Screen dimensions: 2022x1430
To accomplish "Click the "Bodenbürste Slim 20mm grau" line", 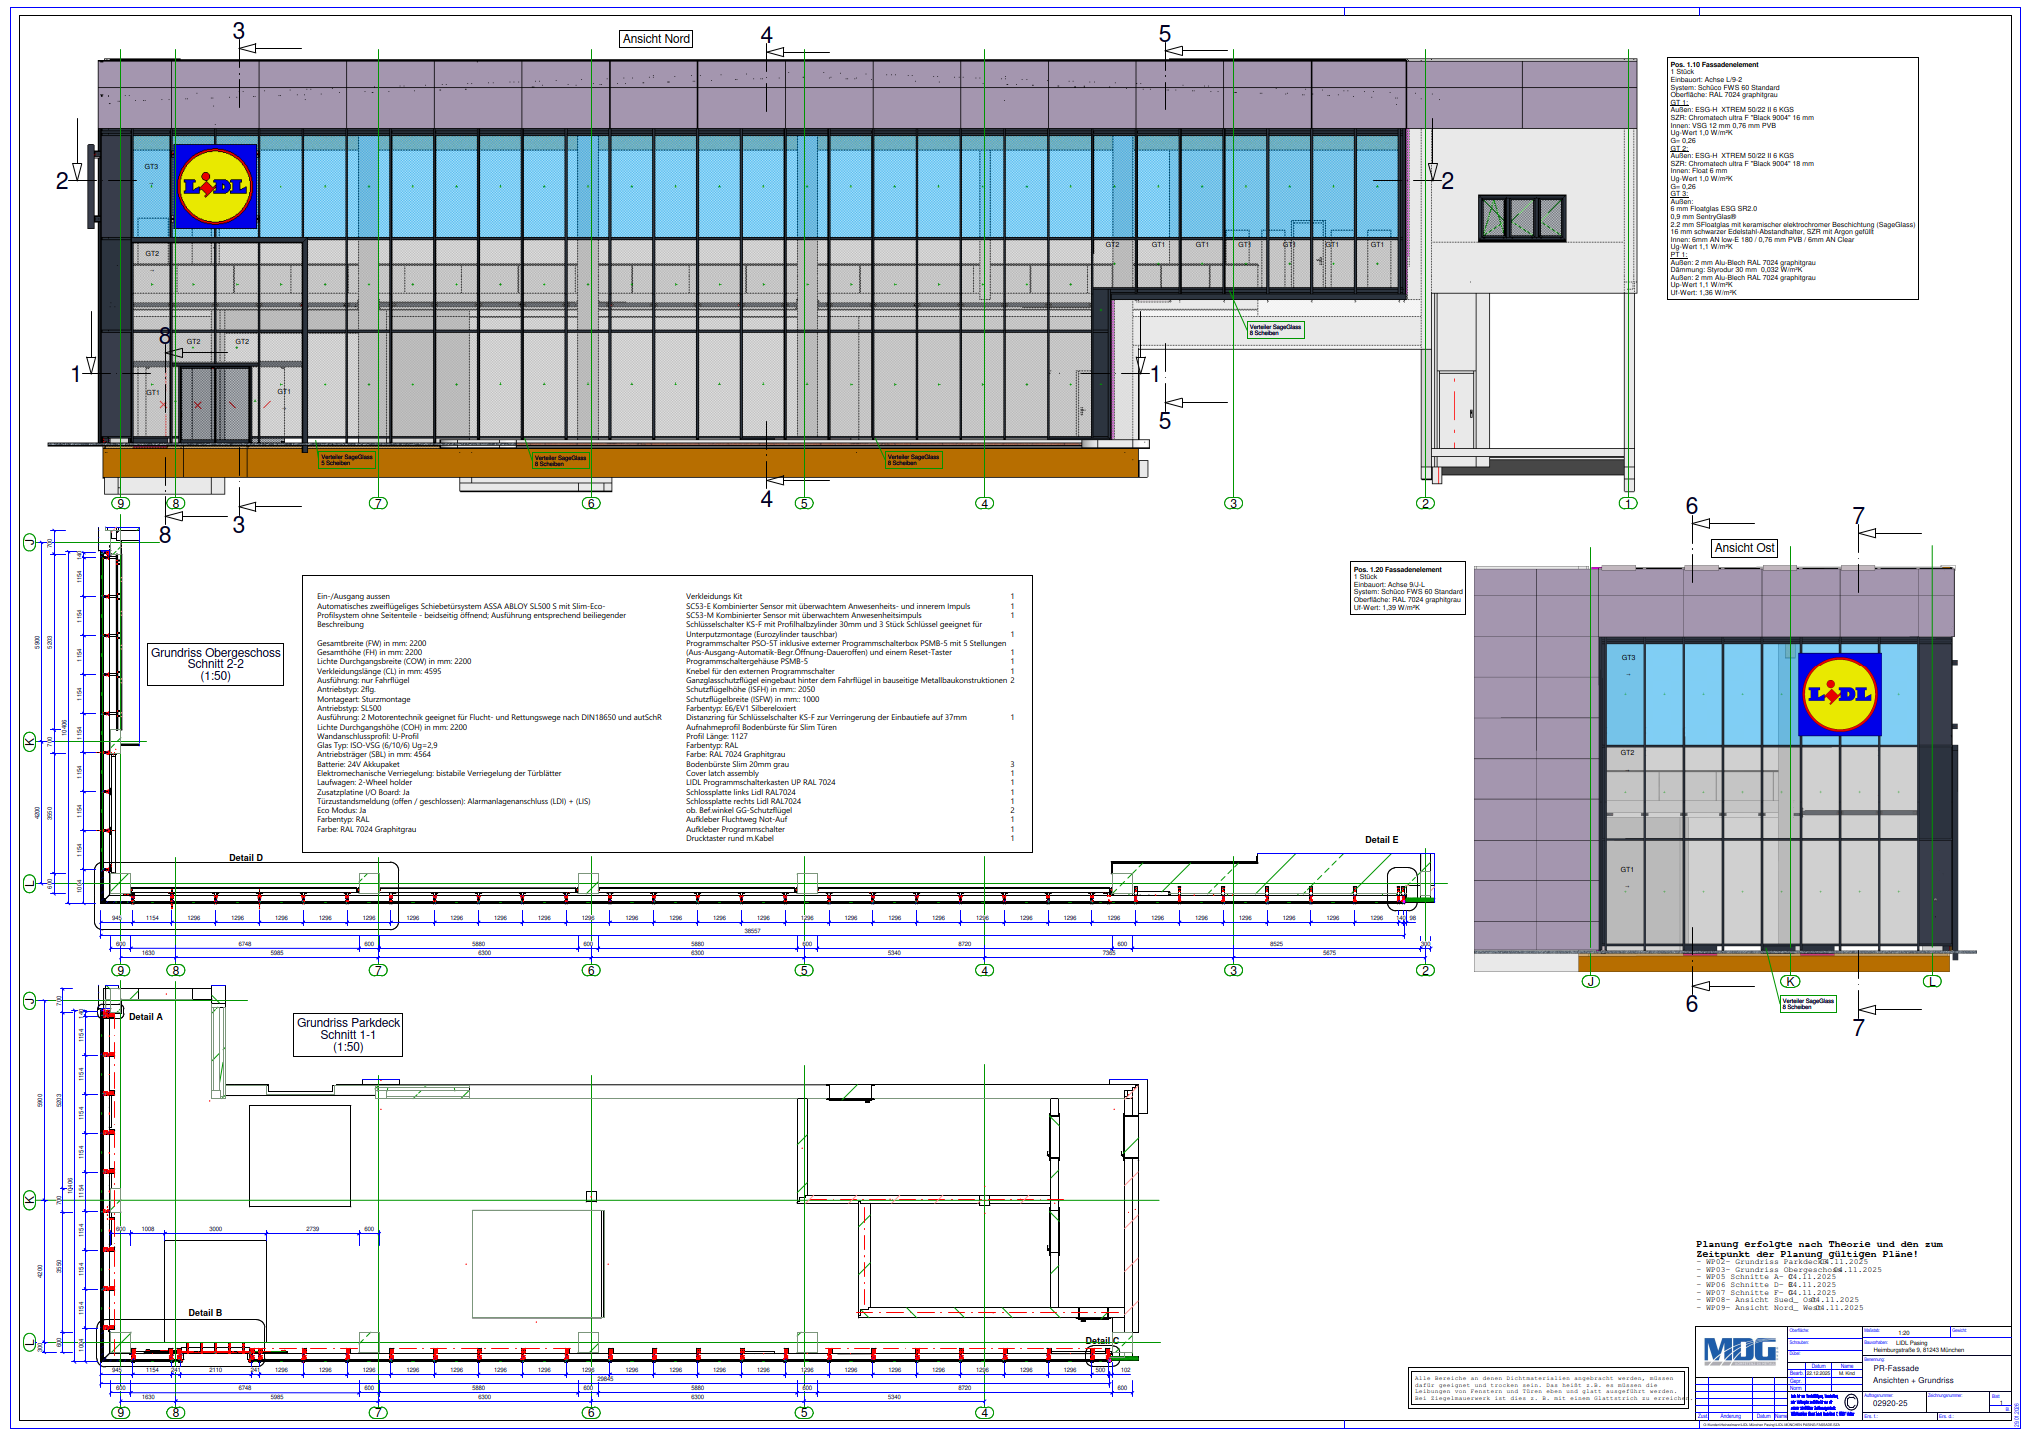I will 737,764.
